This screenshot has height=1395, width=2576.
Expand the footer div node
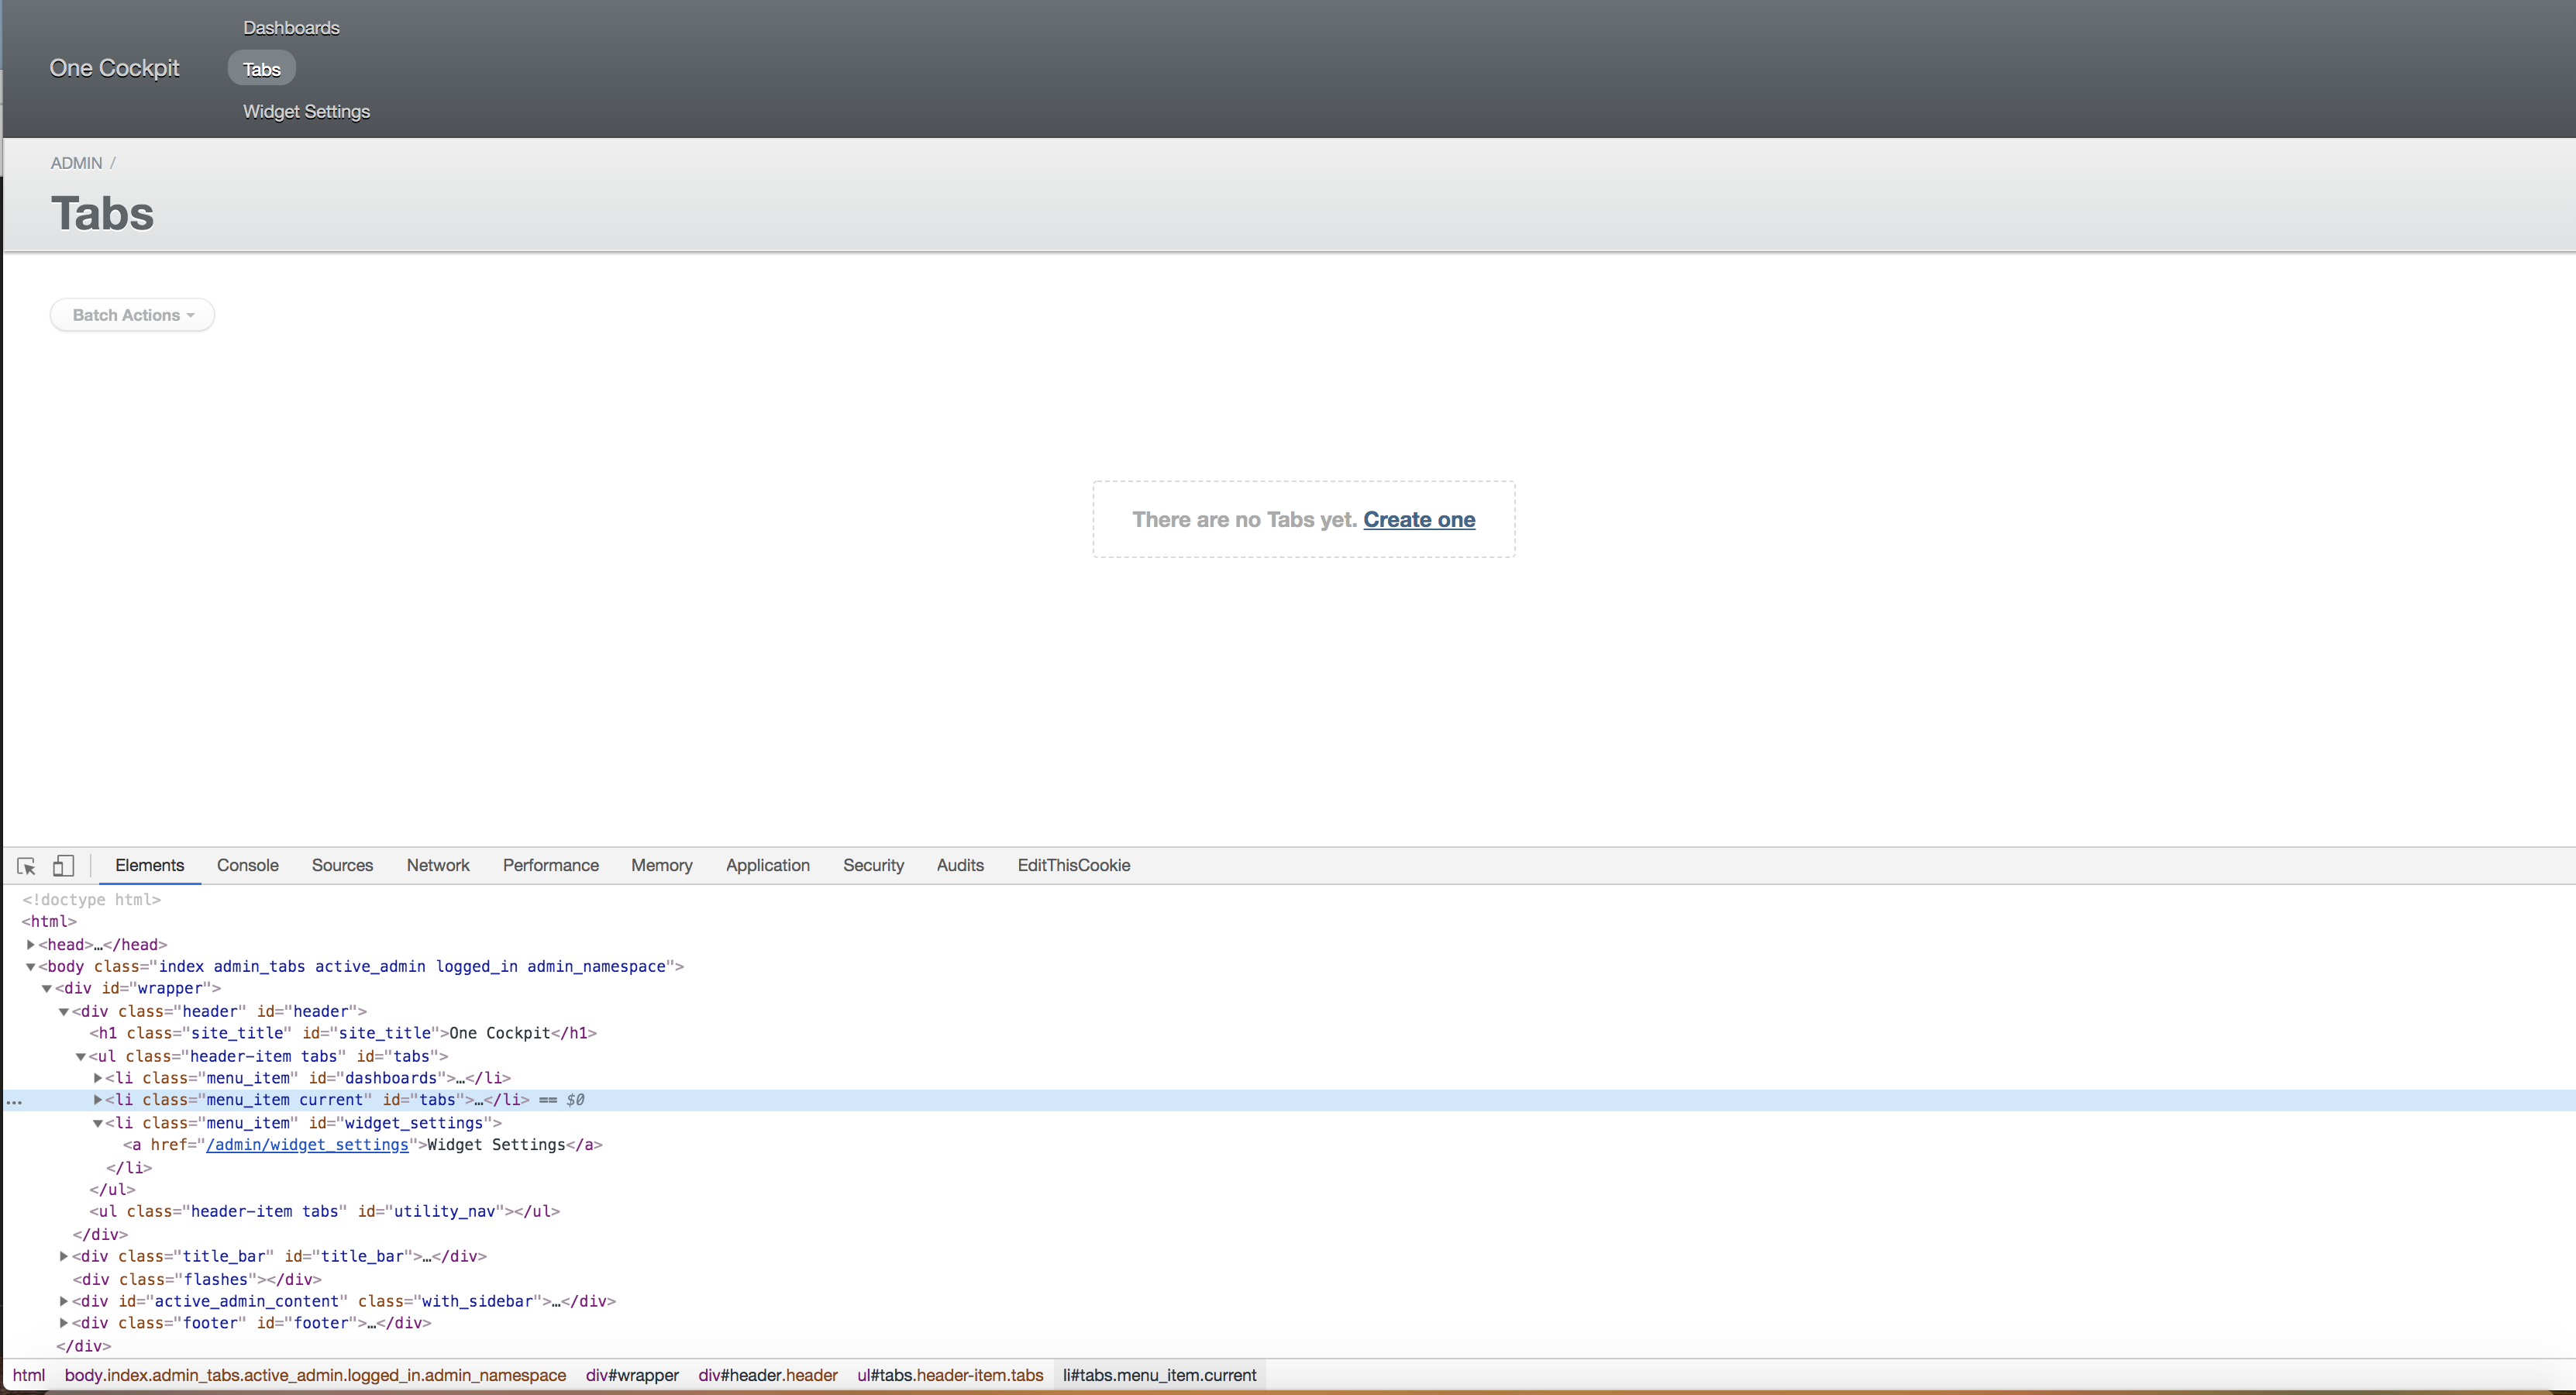[63, 1322]
